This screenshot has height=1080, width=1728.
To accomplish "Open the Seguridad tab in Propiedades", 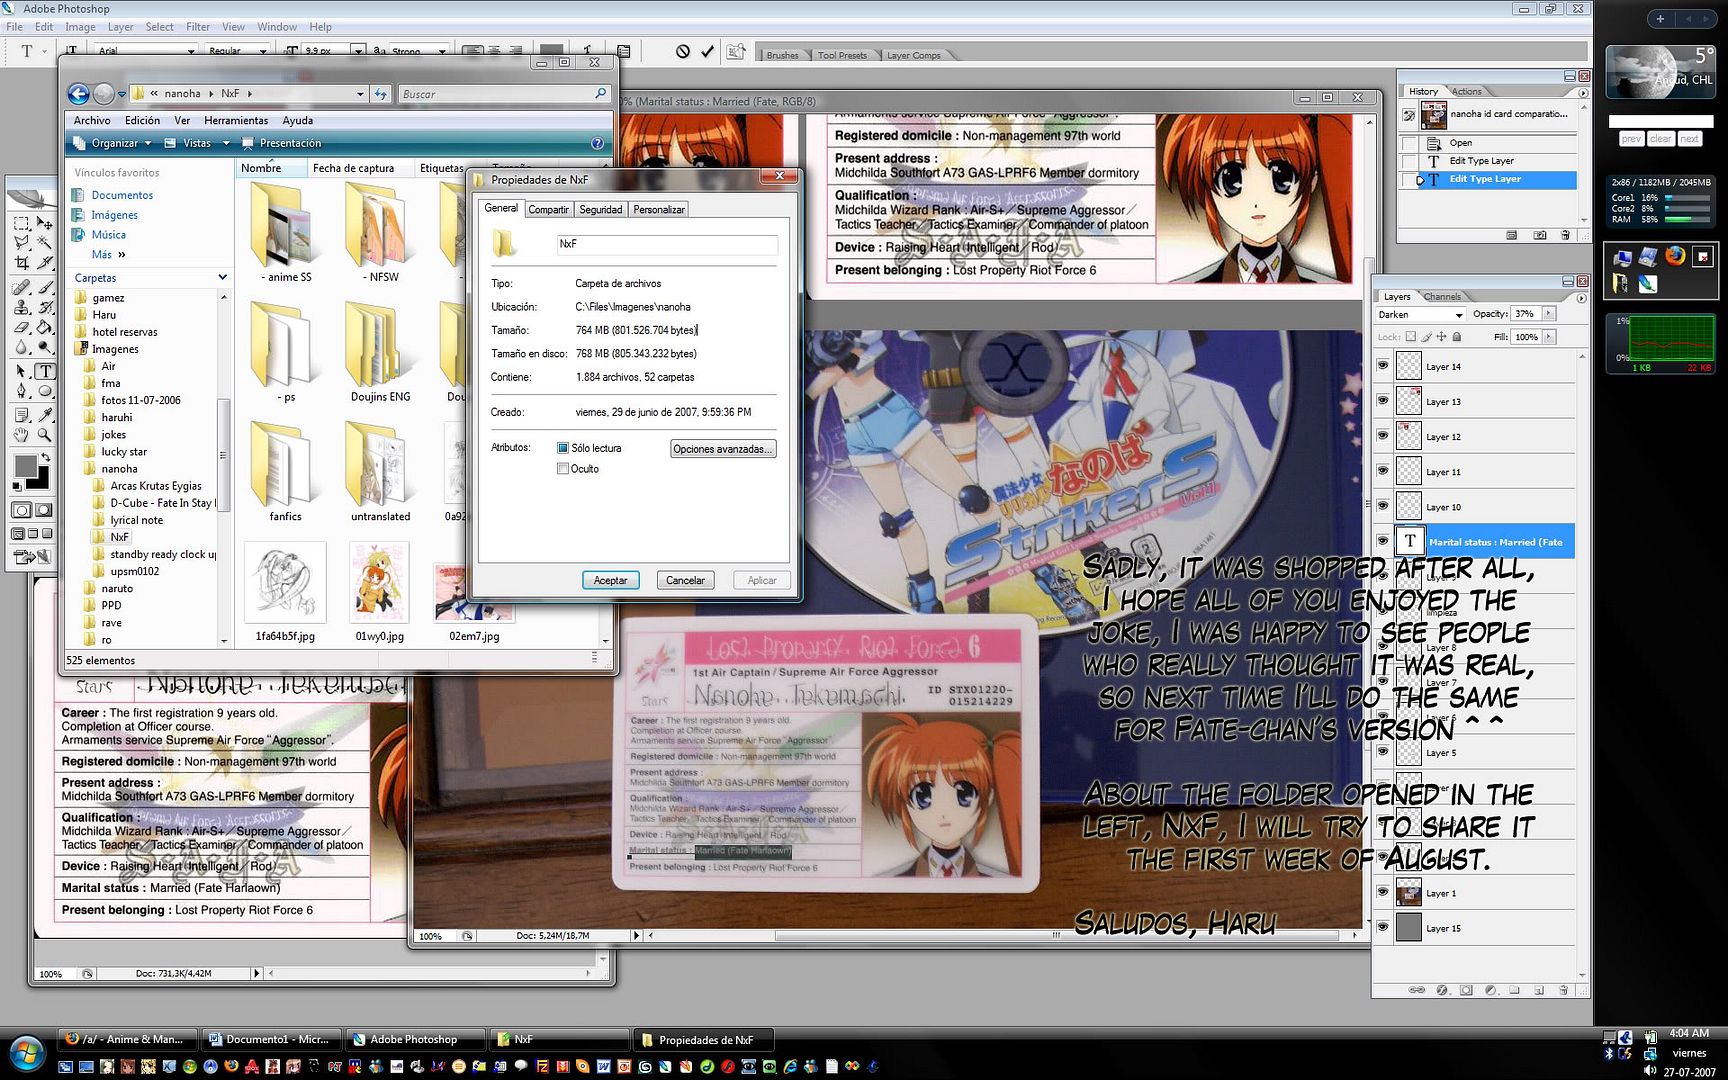I will point(600,210).
